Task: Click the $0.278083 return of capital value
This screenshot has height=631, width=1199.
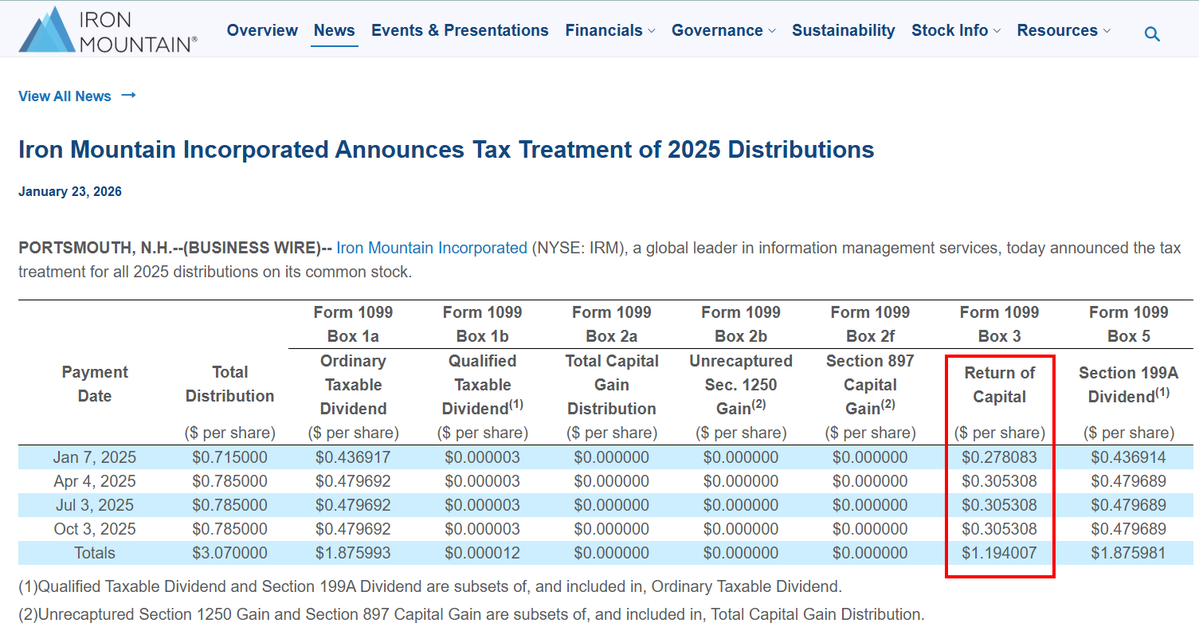Action: coord(999,457)
